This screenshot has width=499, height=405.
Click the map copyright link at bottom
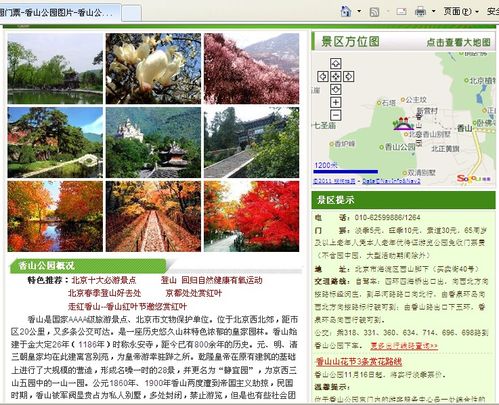pos(367,181)
